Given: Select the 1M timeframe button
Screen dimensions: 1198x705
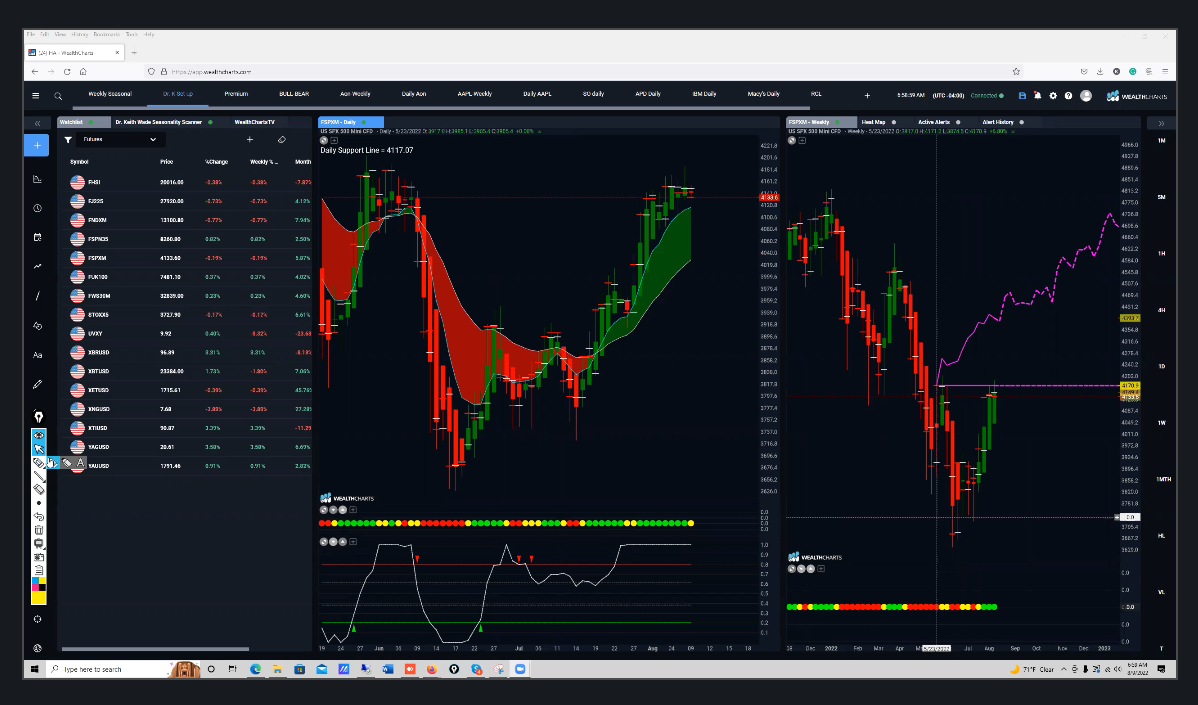Looking at the screenshot, I should 1161,141.
